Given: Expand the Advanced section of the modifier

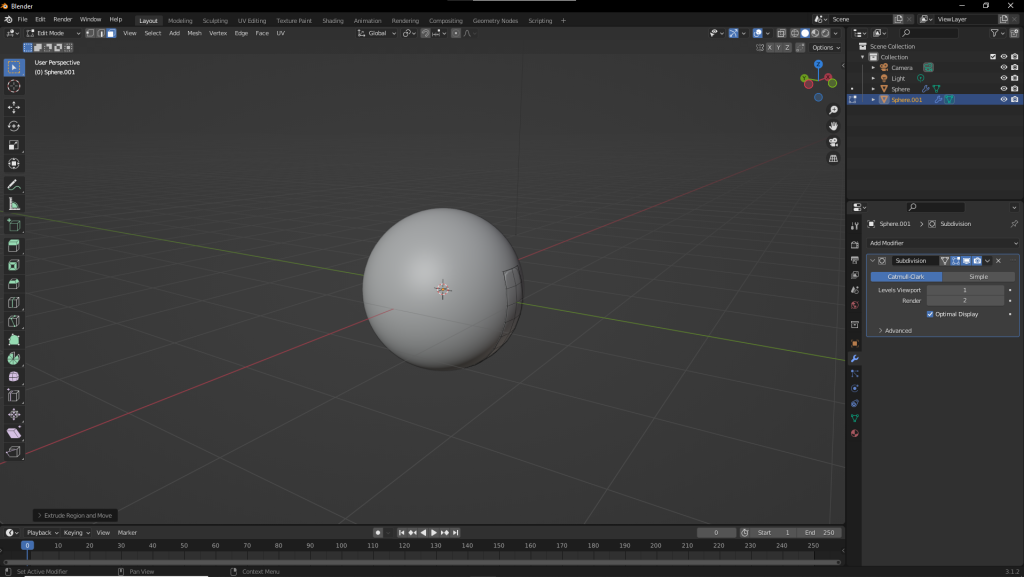Looking at the screenshot, I should tap(895, 330).
